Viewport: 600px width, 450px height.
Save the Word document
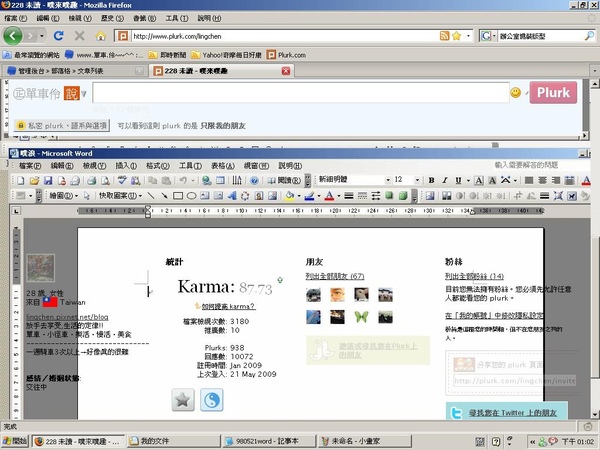click(48, 181)
